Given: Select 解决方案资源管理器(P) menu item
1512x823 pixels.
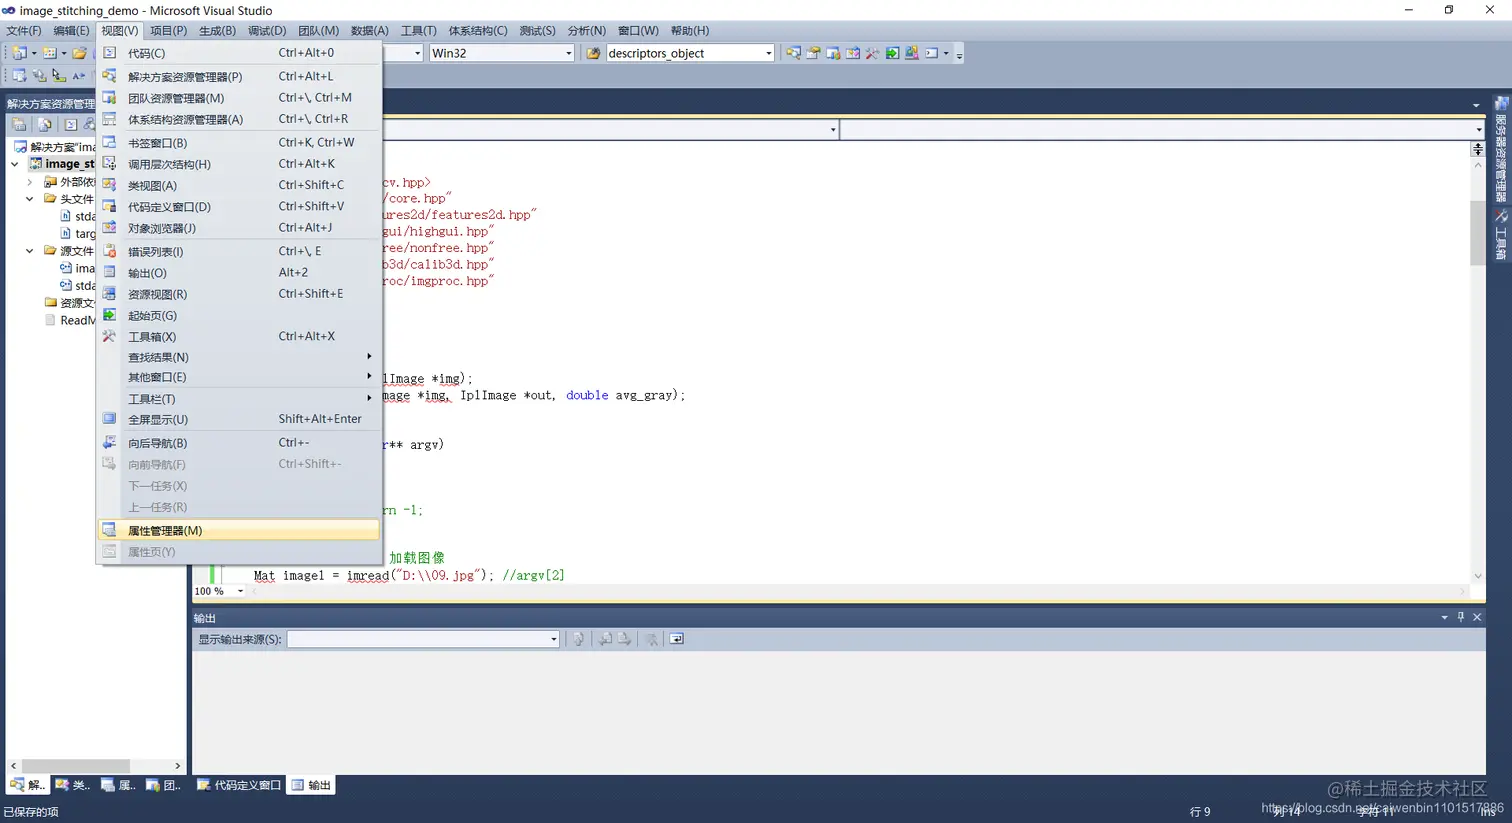Looking at the screenshot, I should pos(239,76).
